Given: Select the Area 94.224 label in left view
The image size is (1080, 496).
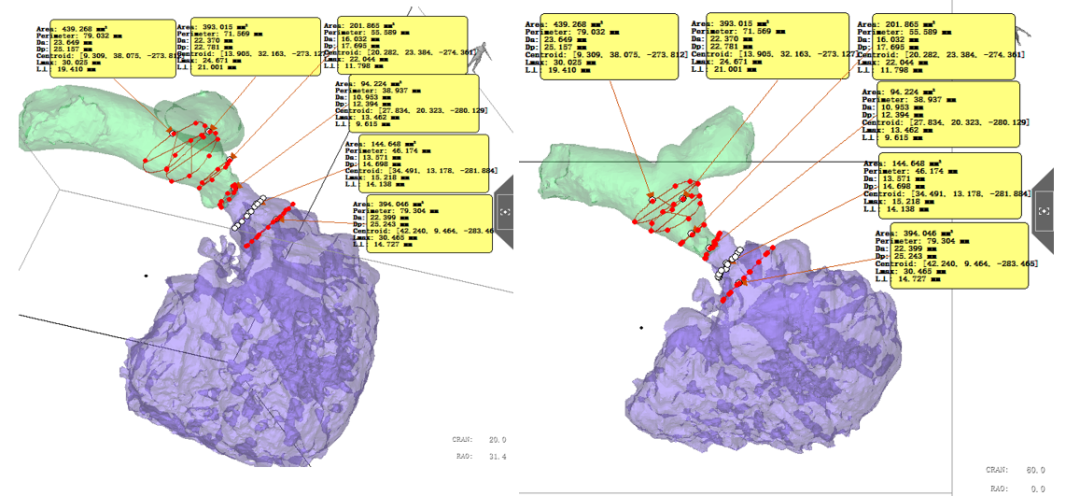Looking at the screenshot, I should 405,102.
